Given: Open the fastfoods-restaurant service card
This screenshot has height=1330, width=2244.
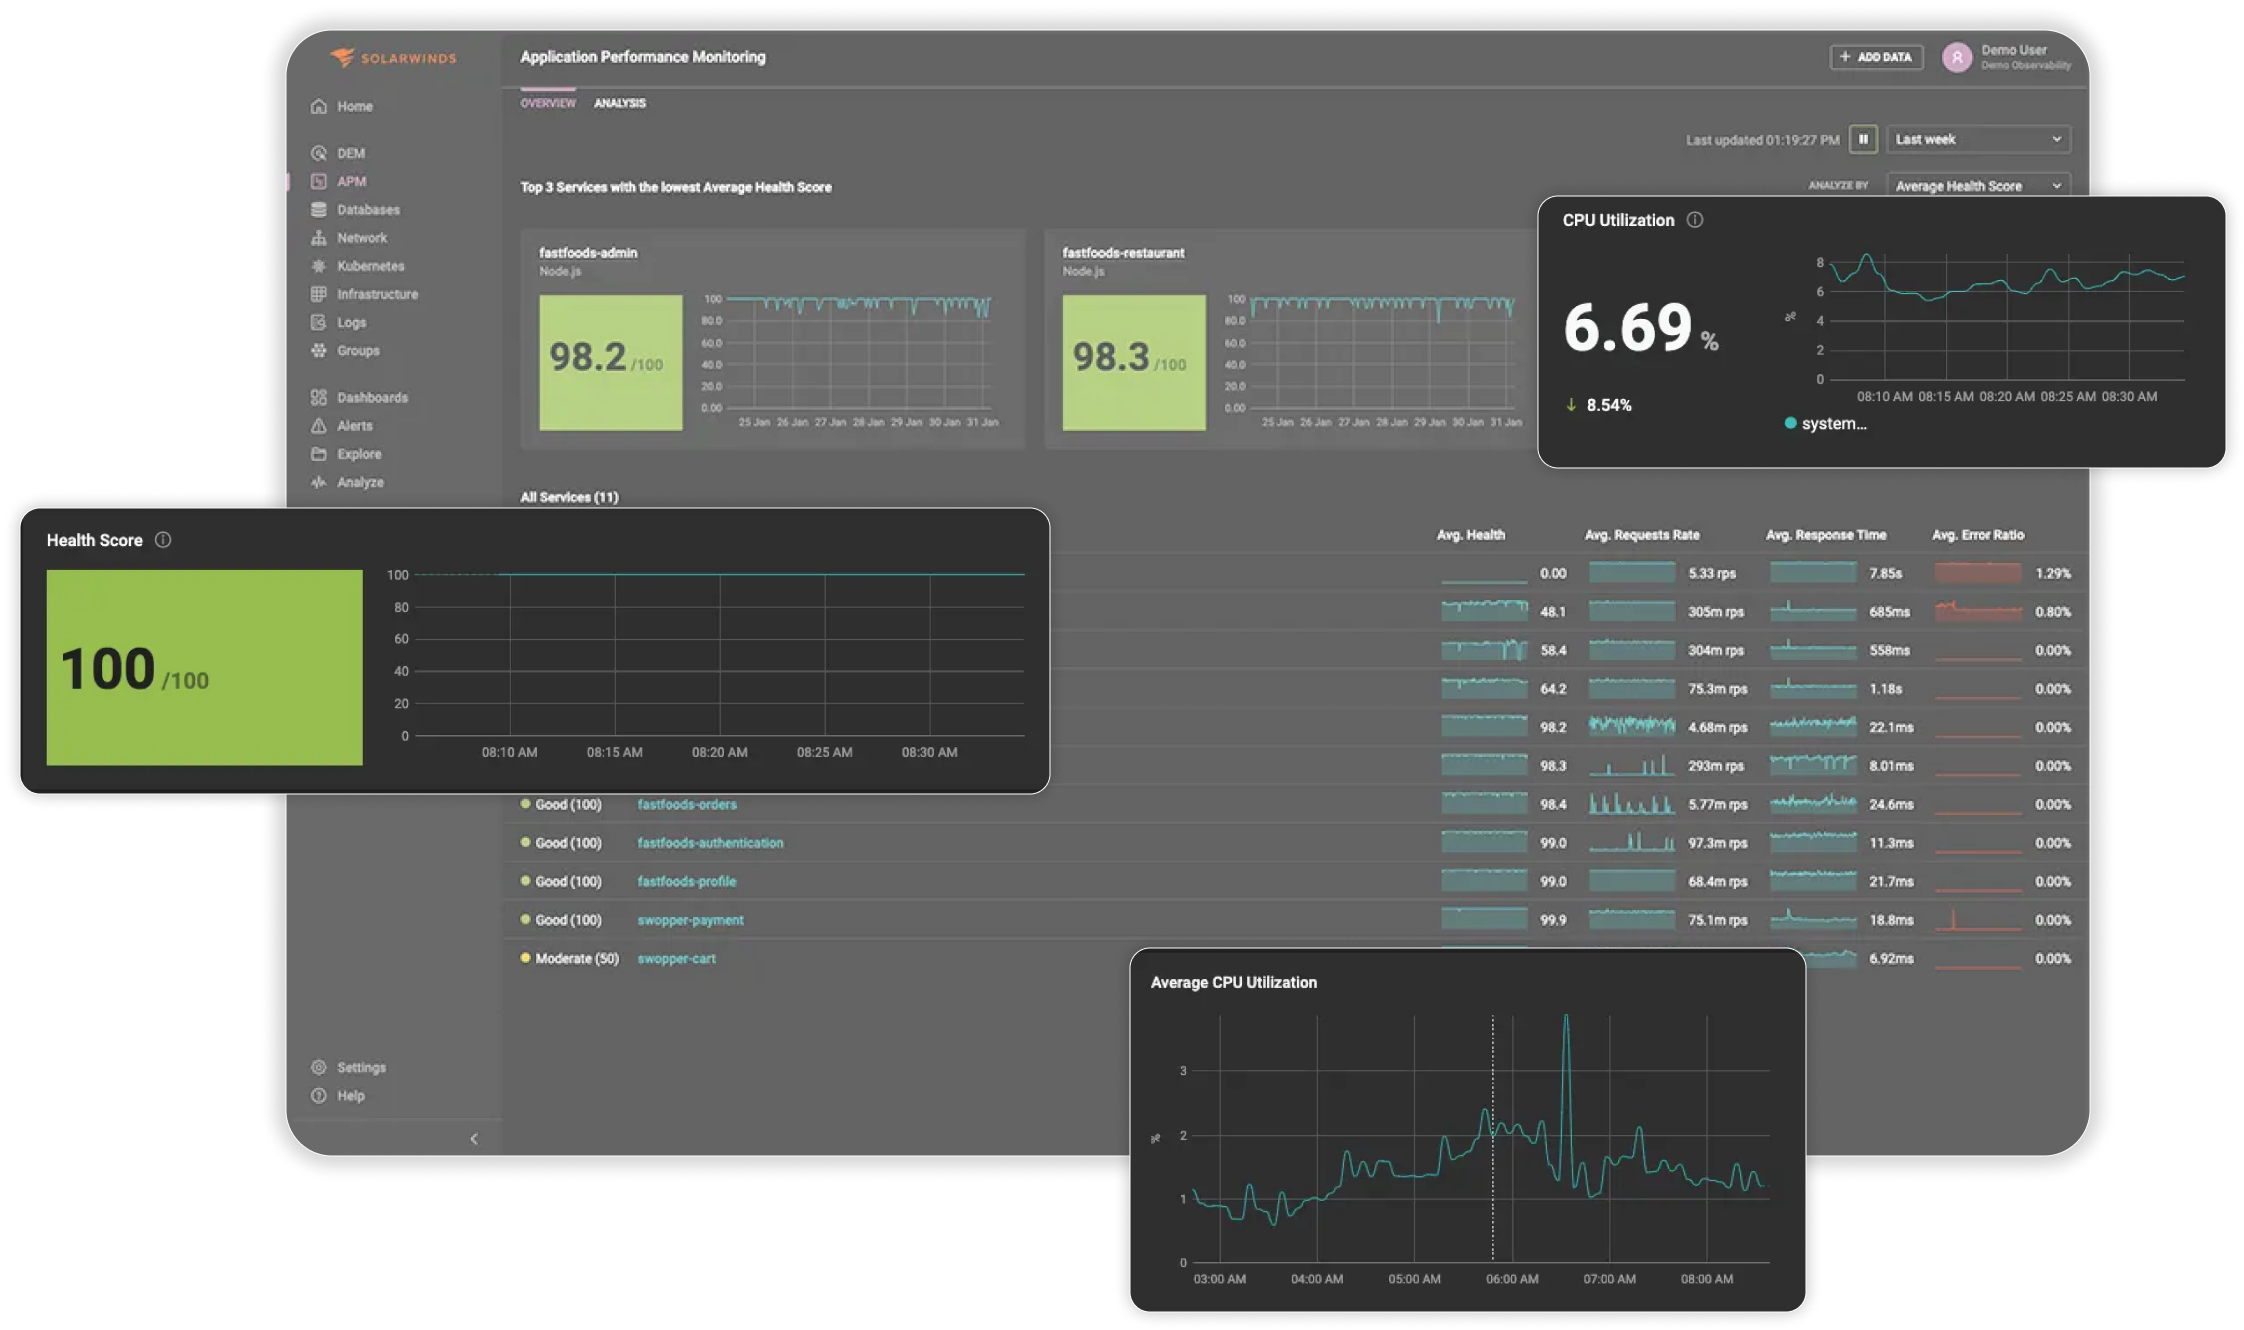Looking at the screenshot, I should pyautogui.click(x=1290, y=339).
